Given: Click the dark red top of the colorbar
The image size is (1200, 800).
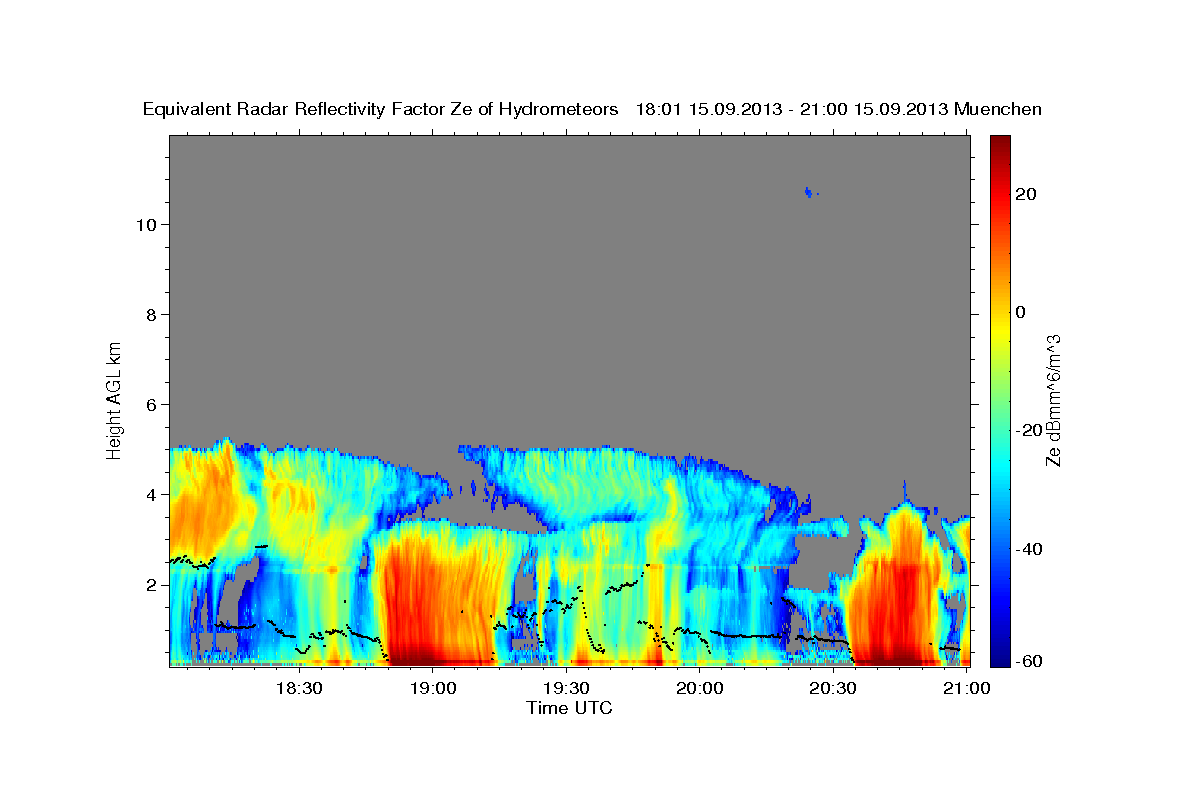Looking at the screenshot, I should [x=1000, y=146].
